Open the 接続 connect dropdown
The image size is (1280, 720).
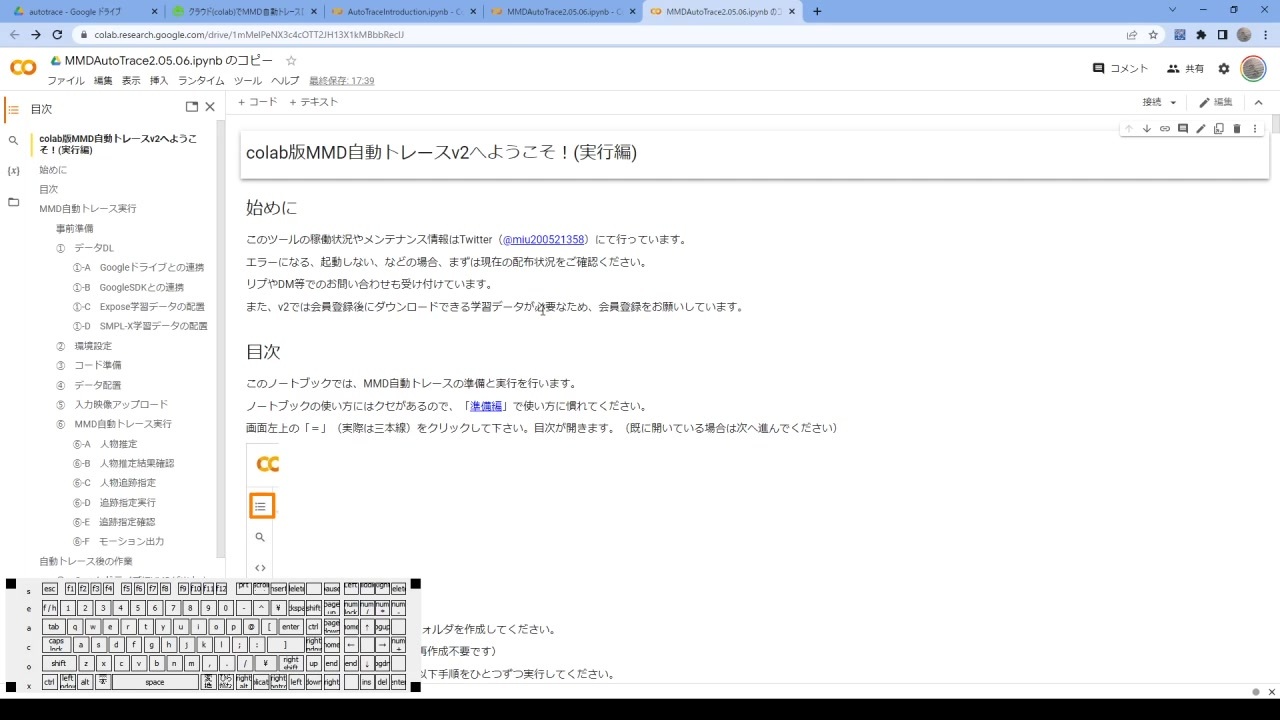point(1160,102)
